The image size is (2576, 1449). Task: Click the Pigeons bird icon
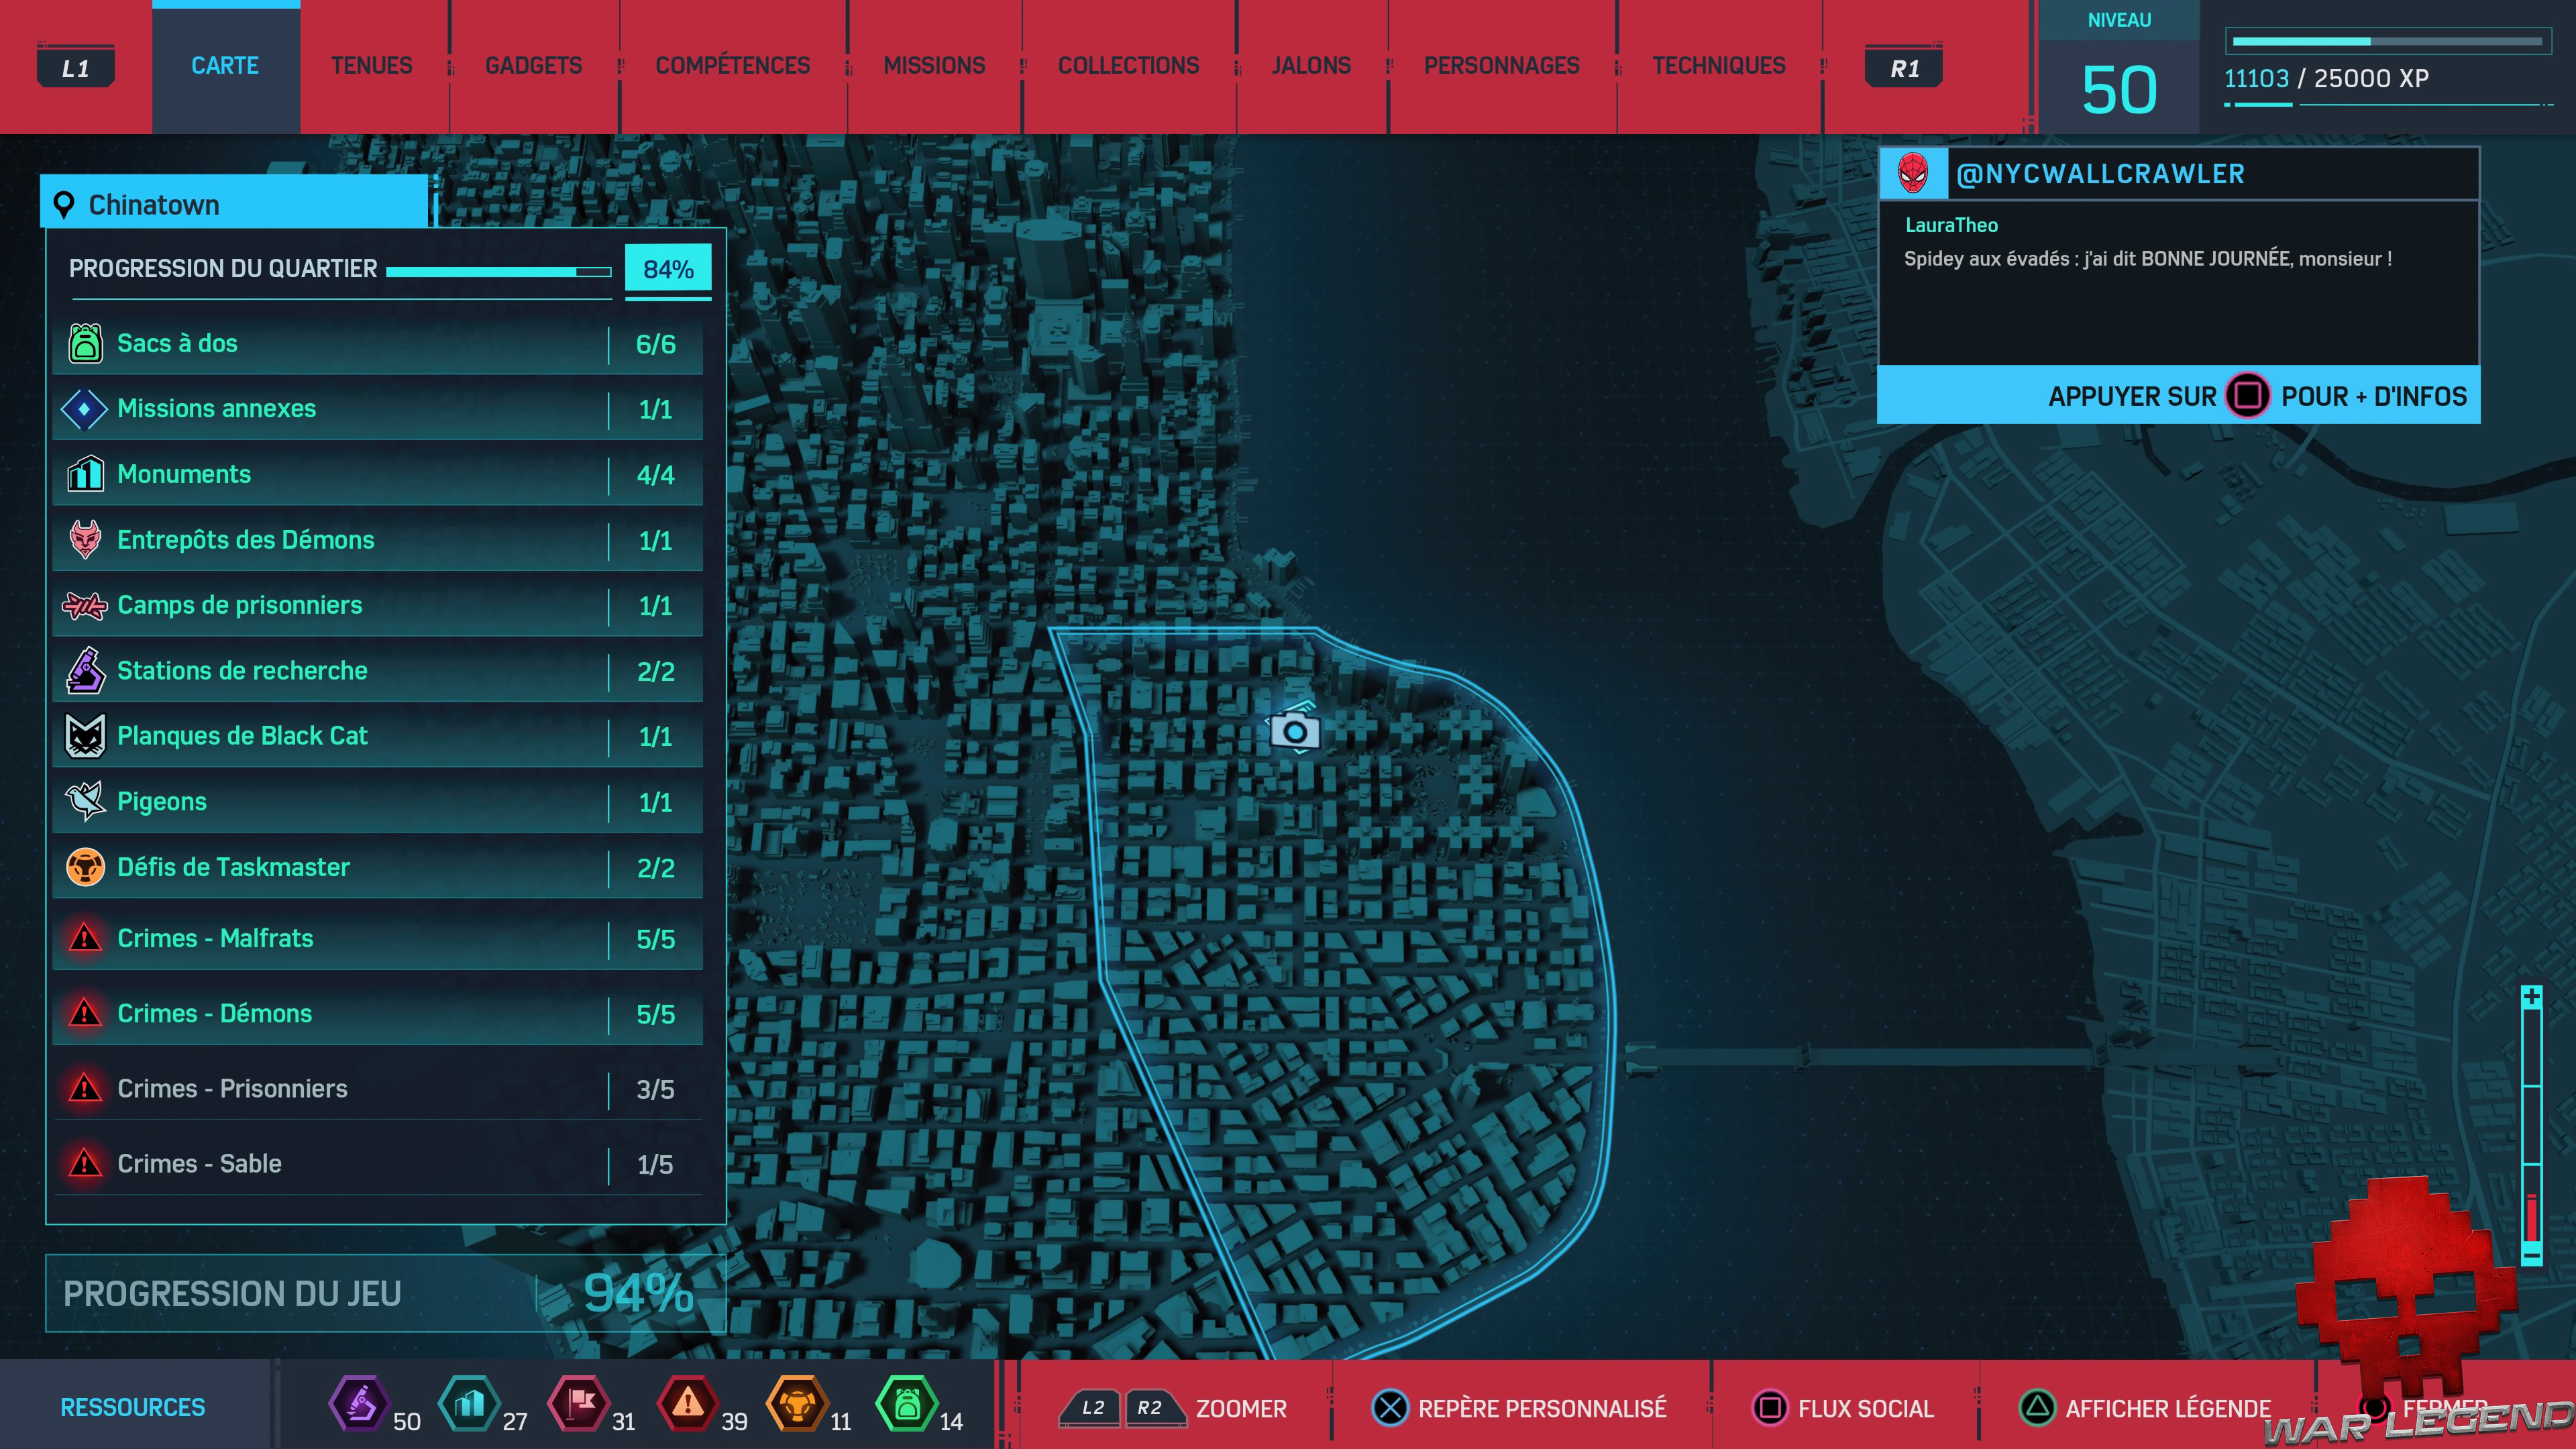[x=85, y=801]
